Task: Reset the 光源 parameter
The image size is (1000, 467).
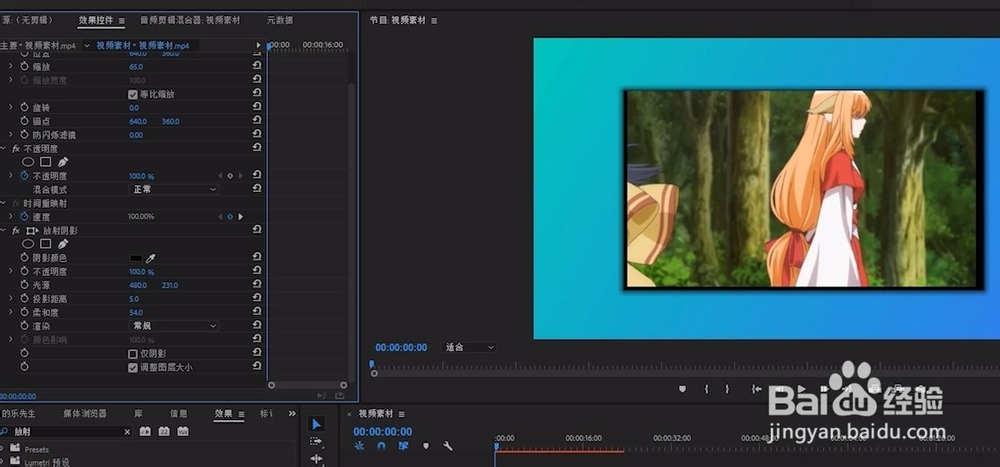Action: [x=256, y=285]
